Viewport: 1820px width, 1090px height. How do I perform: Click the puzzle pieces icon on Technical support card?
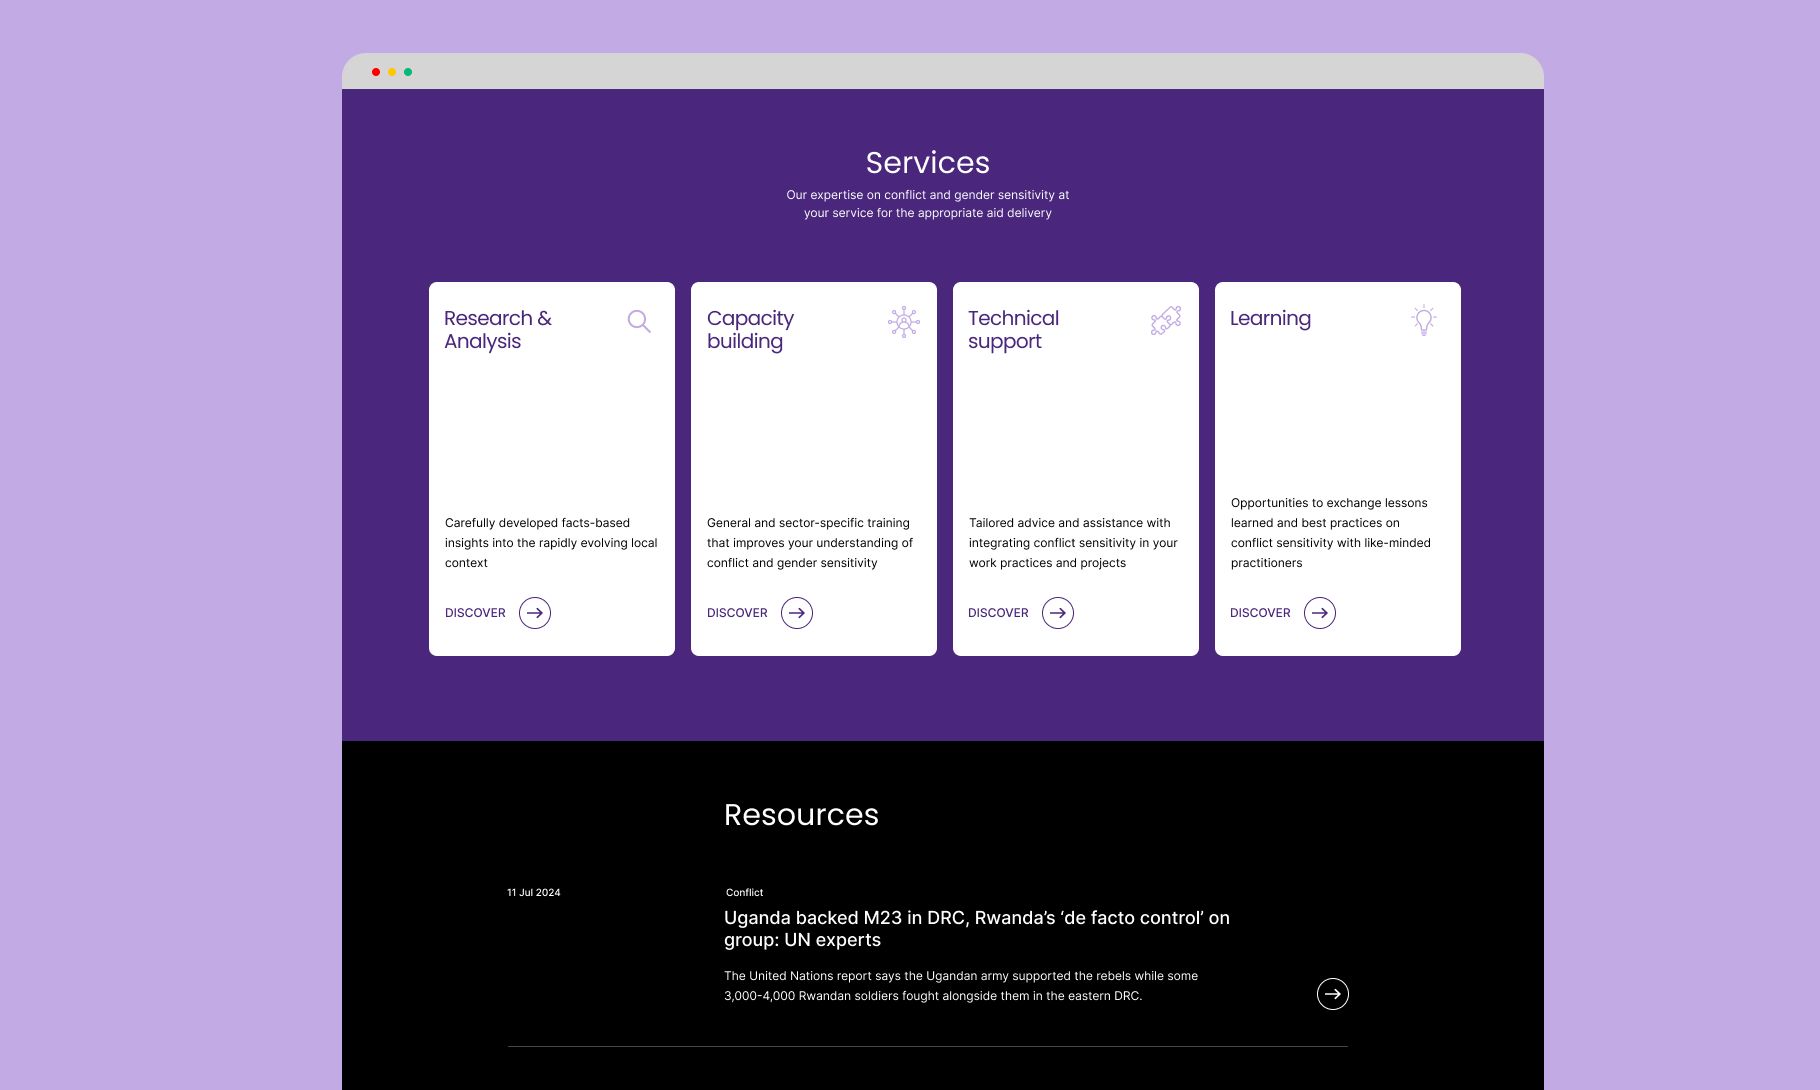[x=1164, y=322]
